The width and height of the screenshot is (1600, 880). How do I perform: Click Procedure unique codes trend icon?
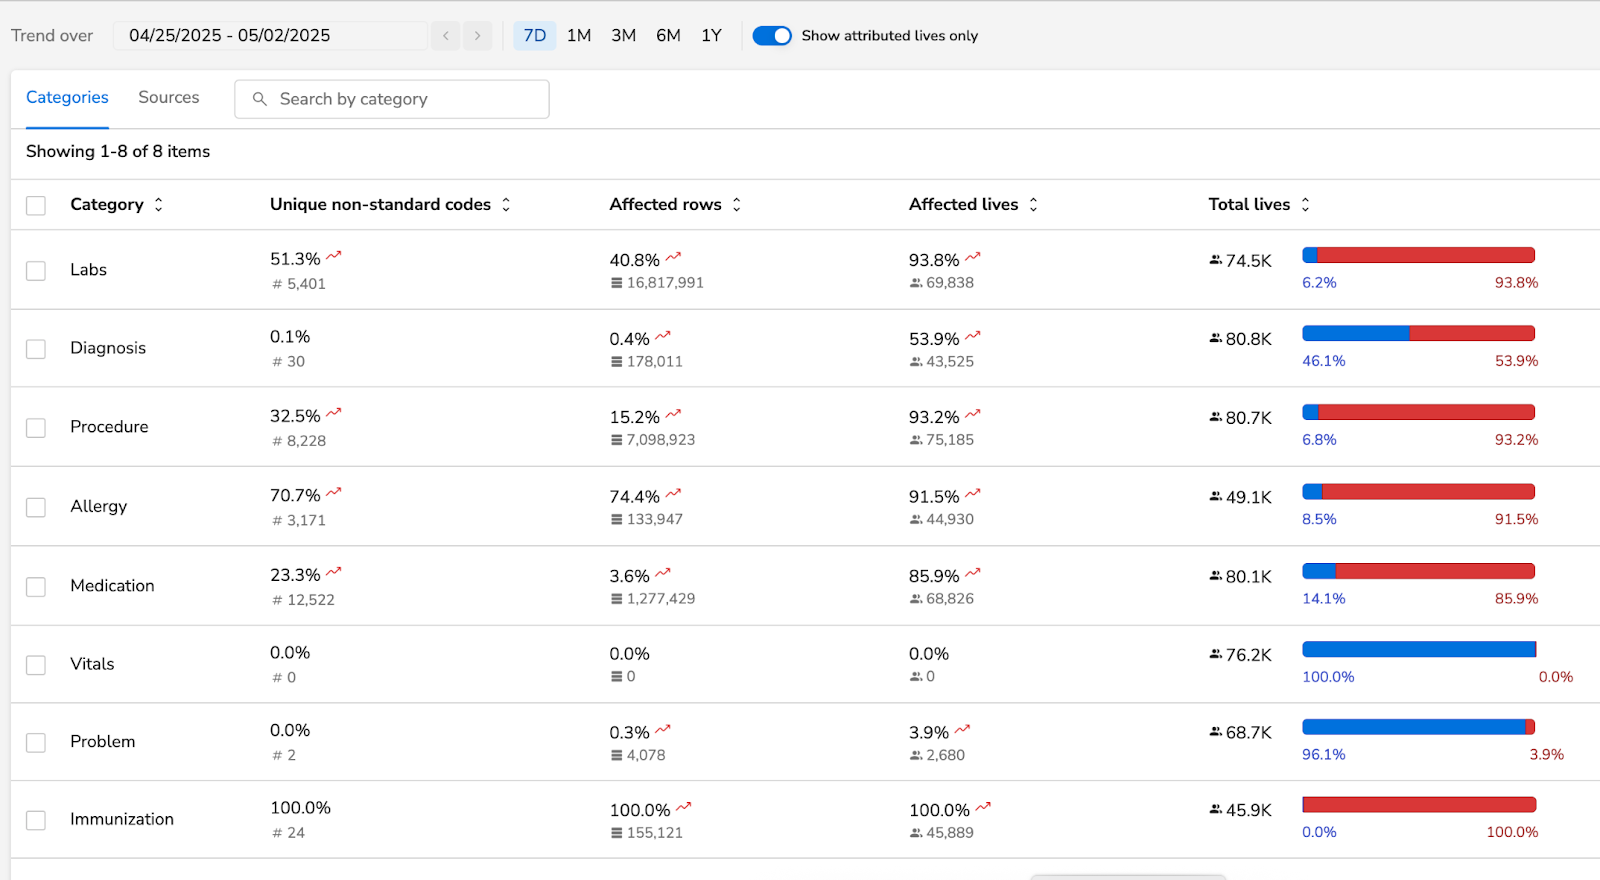(x=334, y=413)
